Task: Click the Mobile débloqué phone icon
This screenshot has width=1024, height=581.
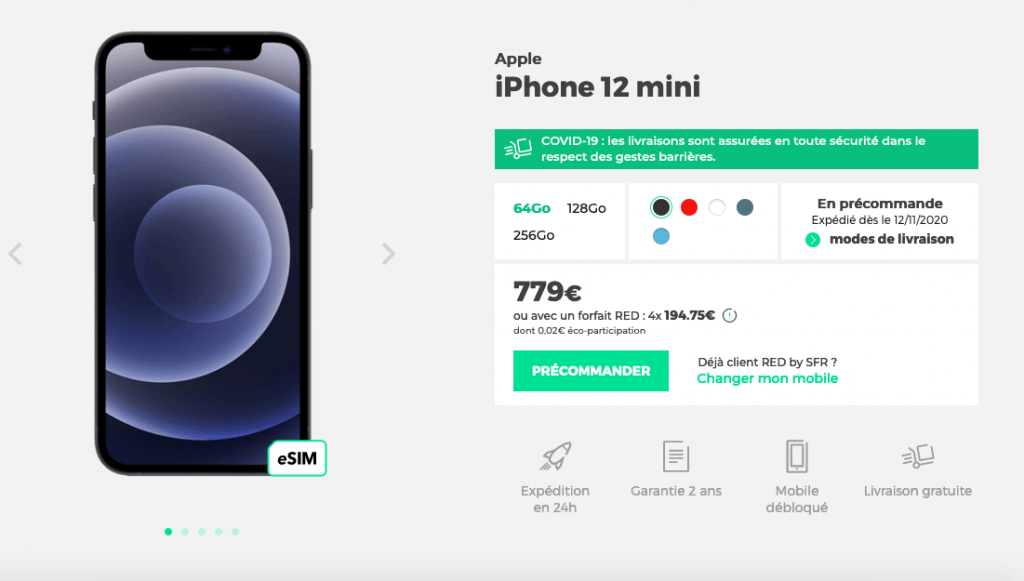Action: click(x=797, y=456)
